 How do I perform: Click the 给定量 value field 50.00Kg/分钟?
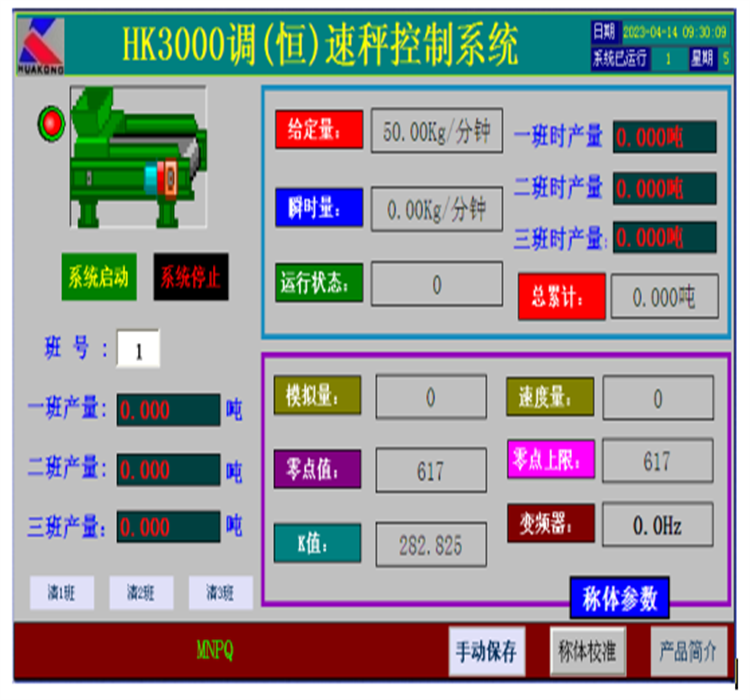click(437, 131)
